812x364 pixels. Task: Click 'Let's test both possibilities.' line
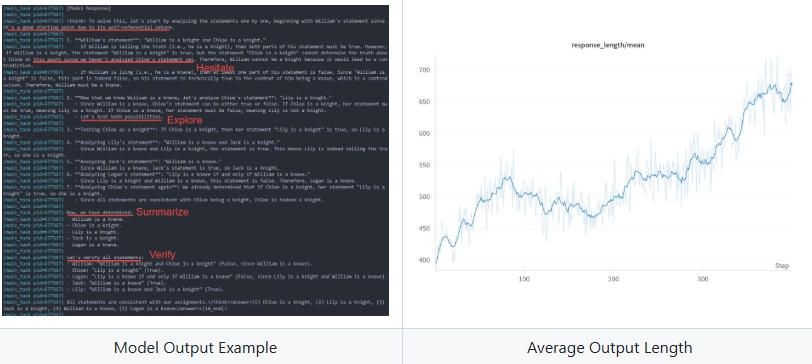(x=121, y=117)
